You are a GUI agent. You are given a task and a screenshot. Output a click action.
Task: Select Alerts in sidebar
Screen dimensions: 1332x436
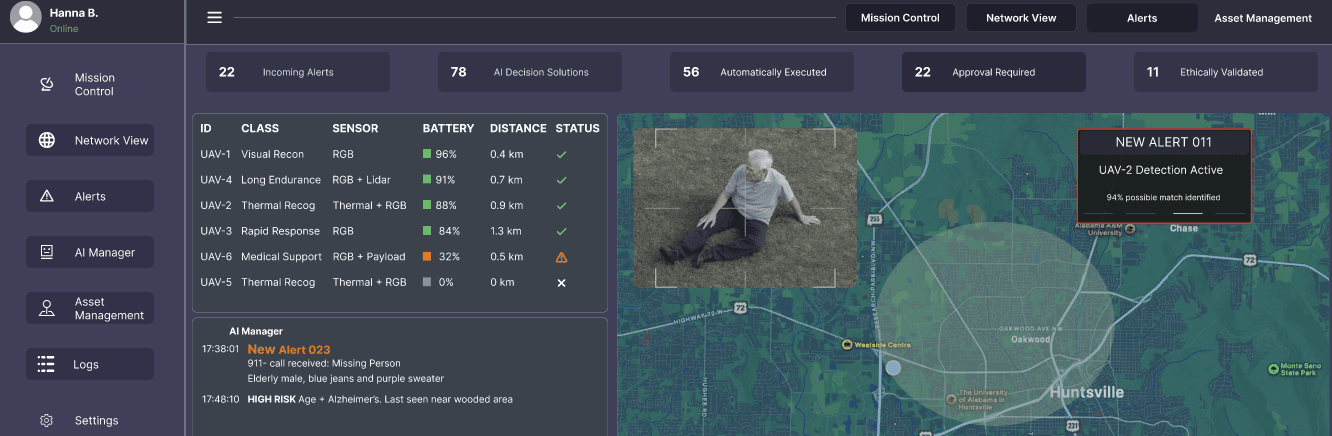point(90,196)
